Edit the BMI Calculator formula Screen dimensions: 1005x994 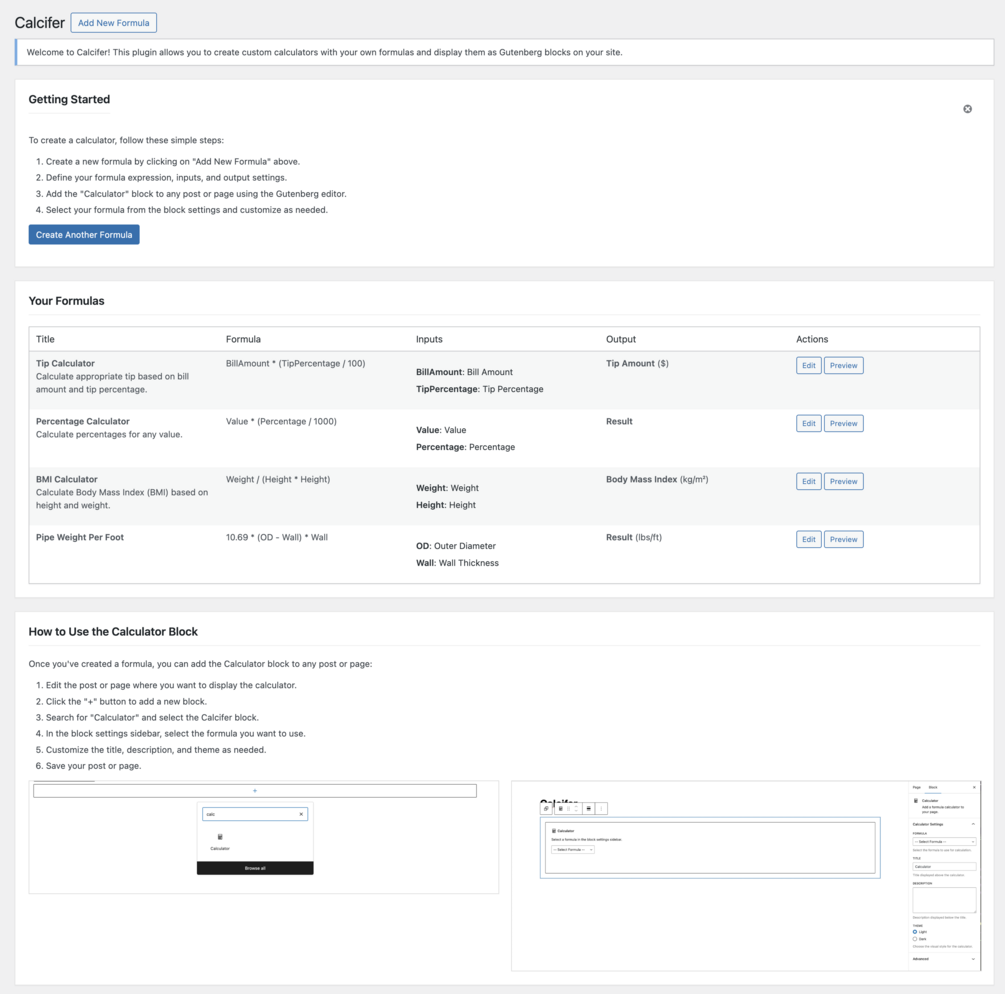pyautogui.click(x=808, y=481)
